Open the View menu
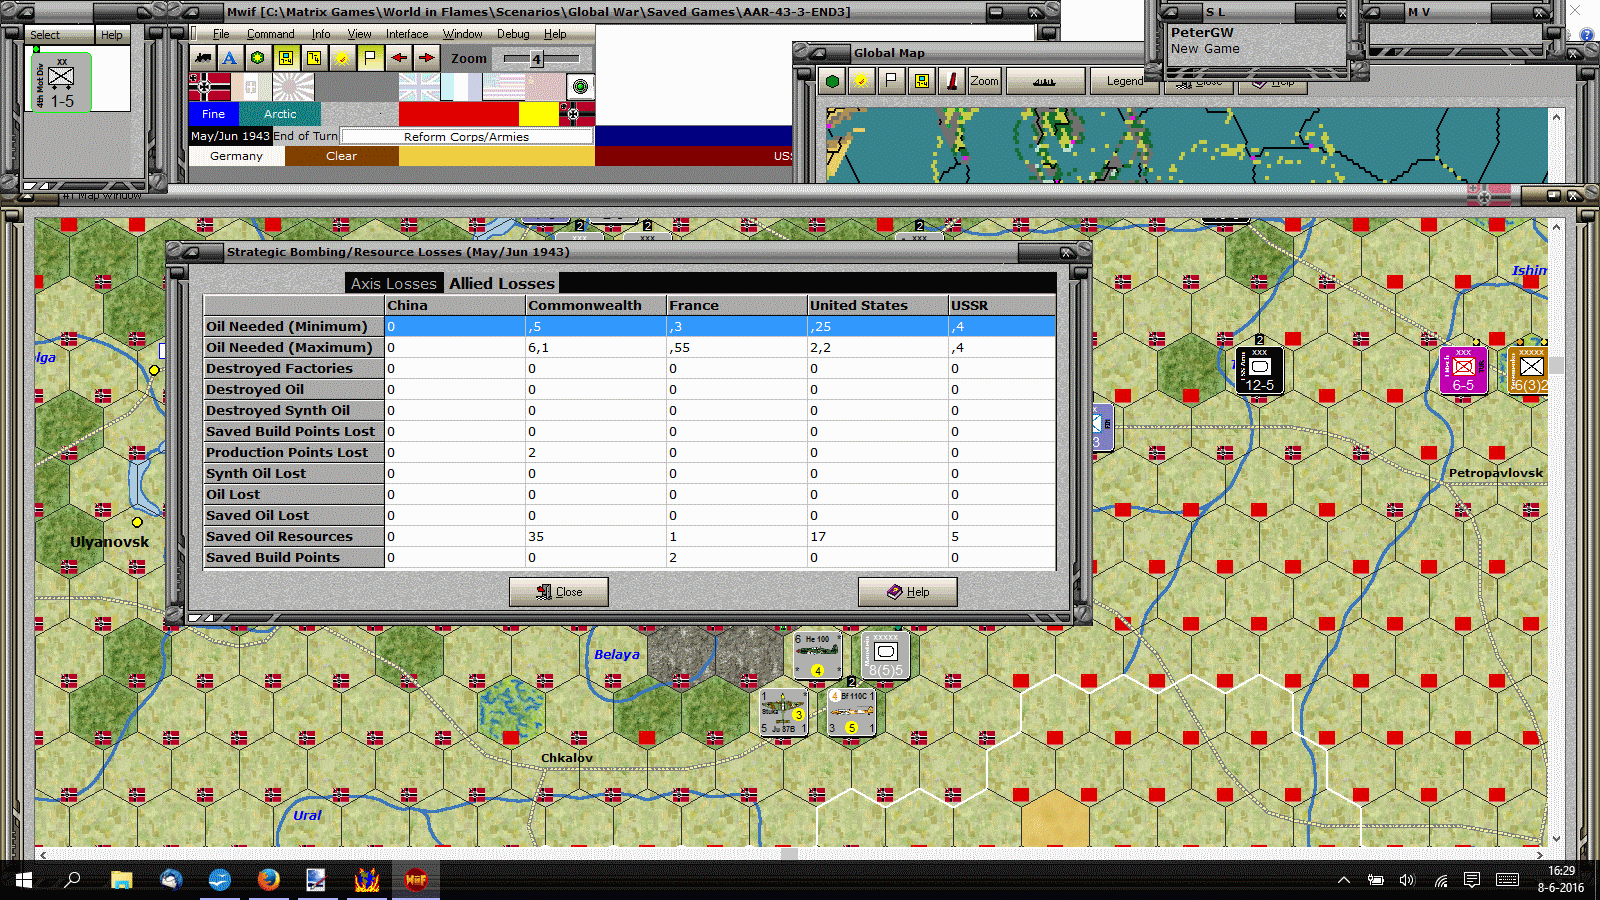1600x900 pixels. click(359, 34)
